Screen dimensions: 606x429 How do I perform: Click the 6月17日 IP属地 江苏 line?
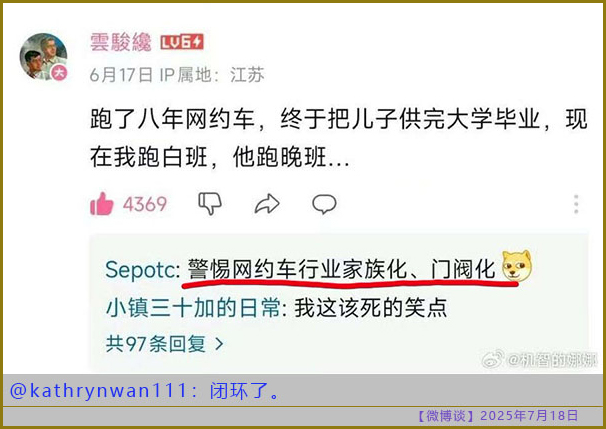(177, 74)
